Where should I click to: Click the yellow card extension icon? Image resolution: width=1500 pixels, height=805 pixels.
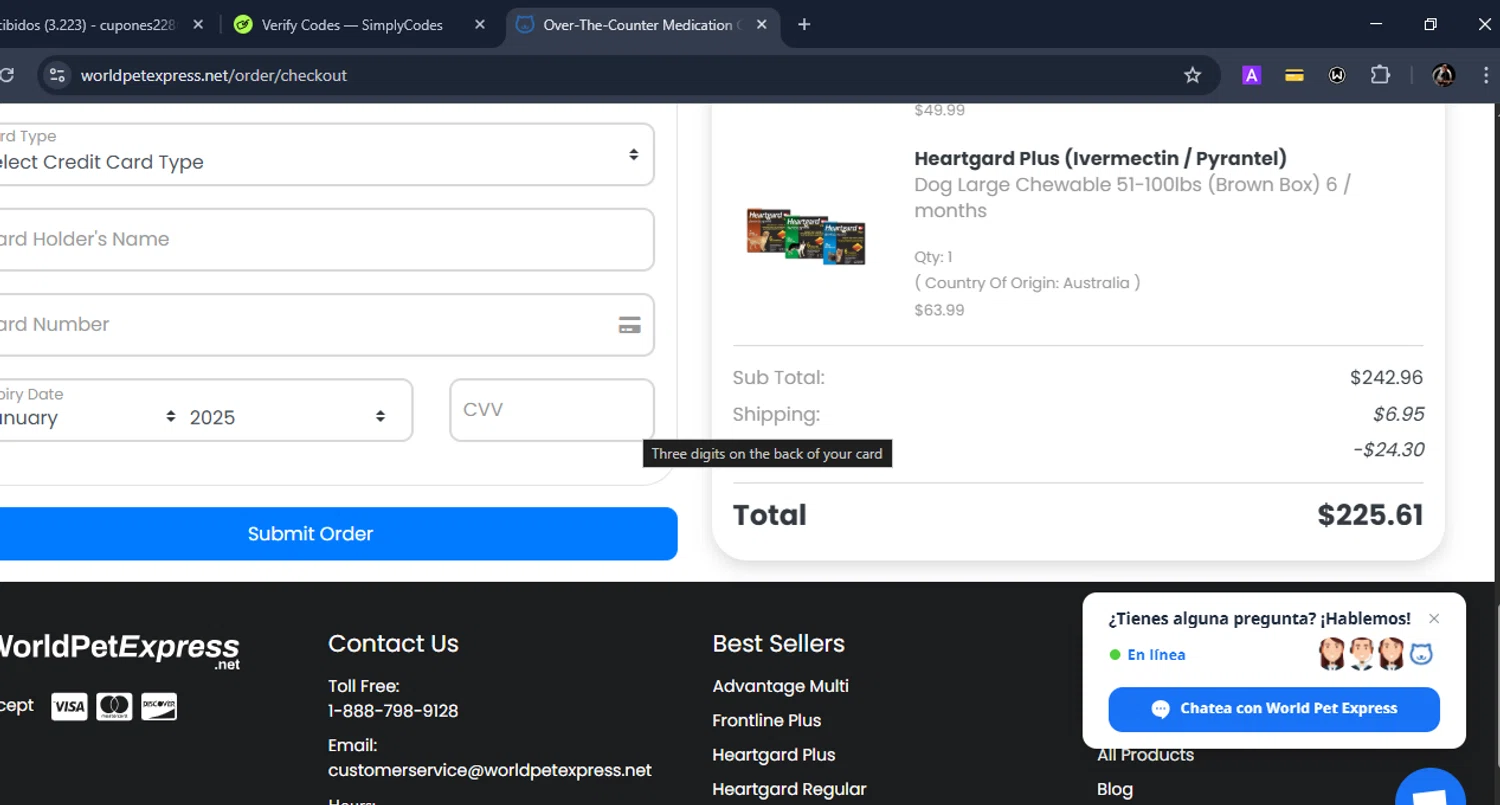coord(1294,75)
